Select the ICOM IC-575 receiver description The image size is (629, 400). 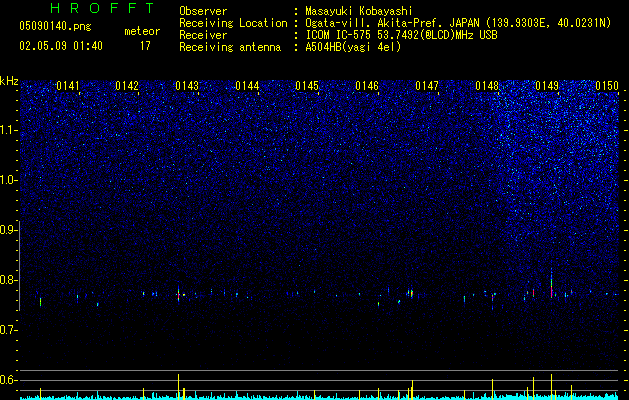(401, 35)
